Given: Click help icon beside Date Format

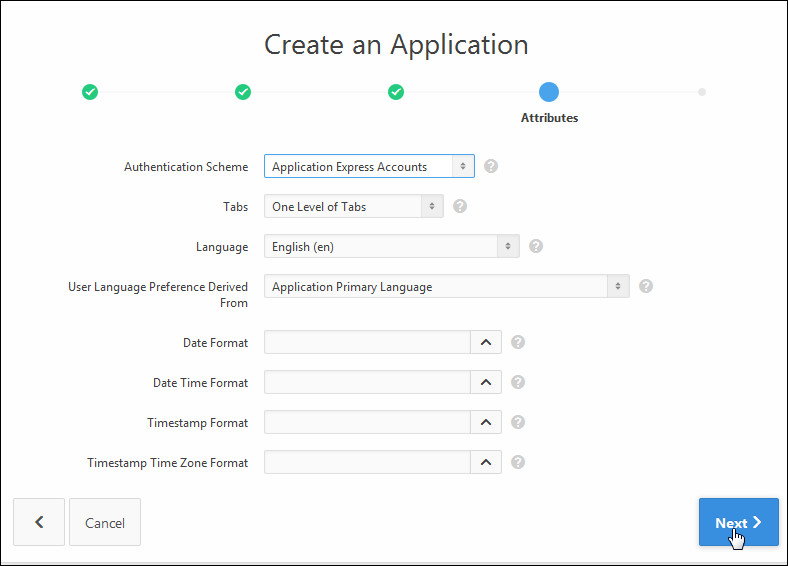Looking at the screenshot, I should 518,342.
